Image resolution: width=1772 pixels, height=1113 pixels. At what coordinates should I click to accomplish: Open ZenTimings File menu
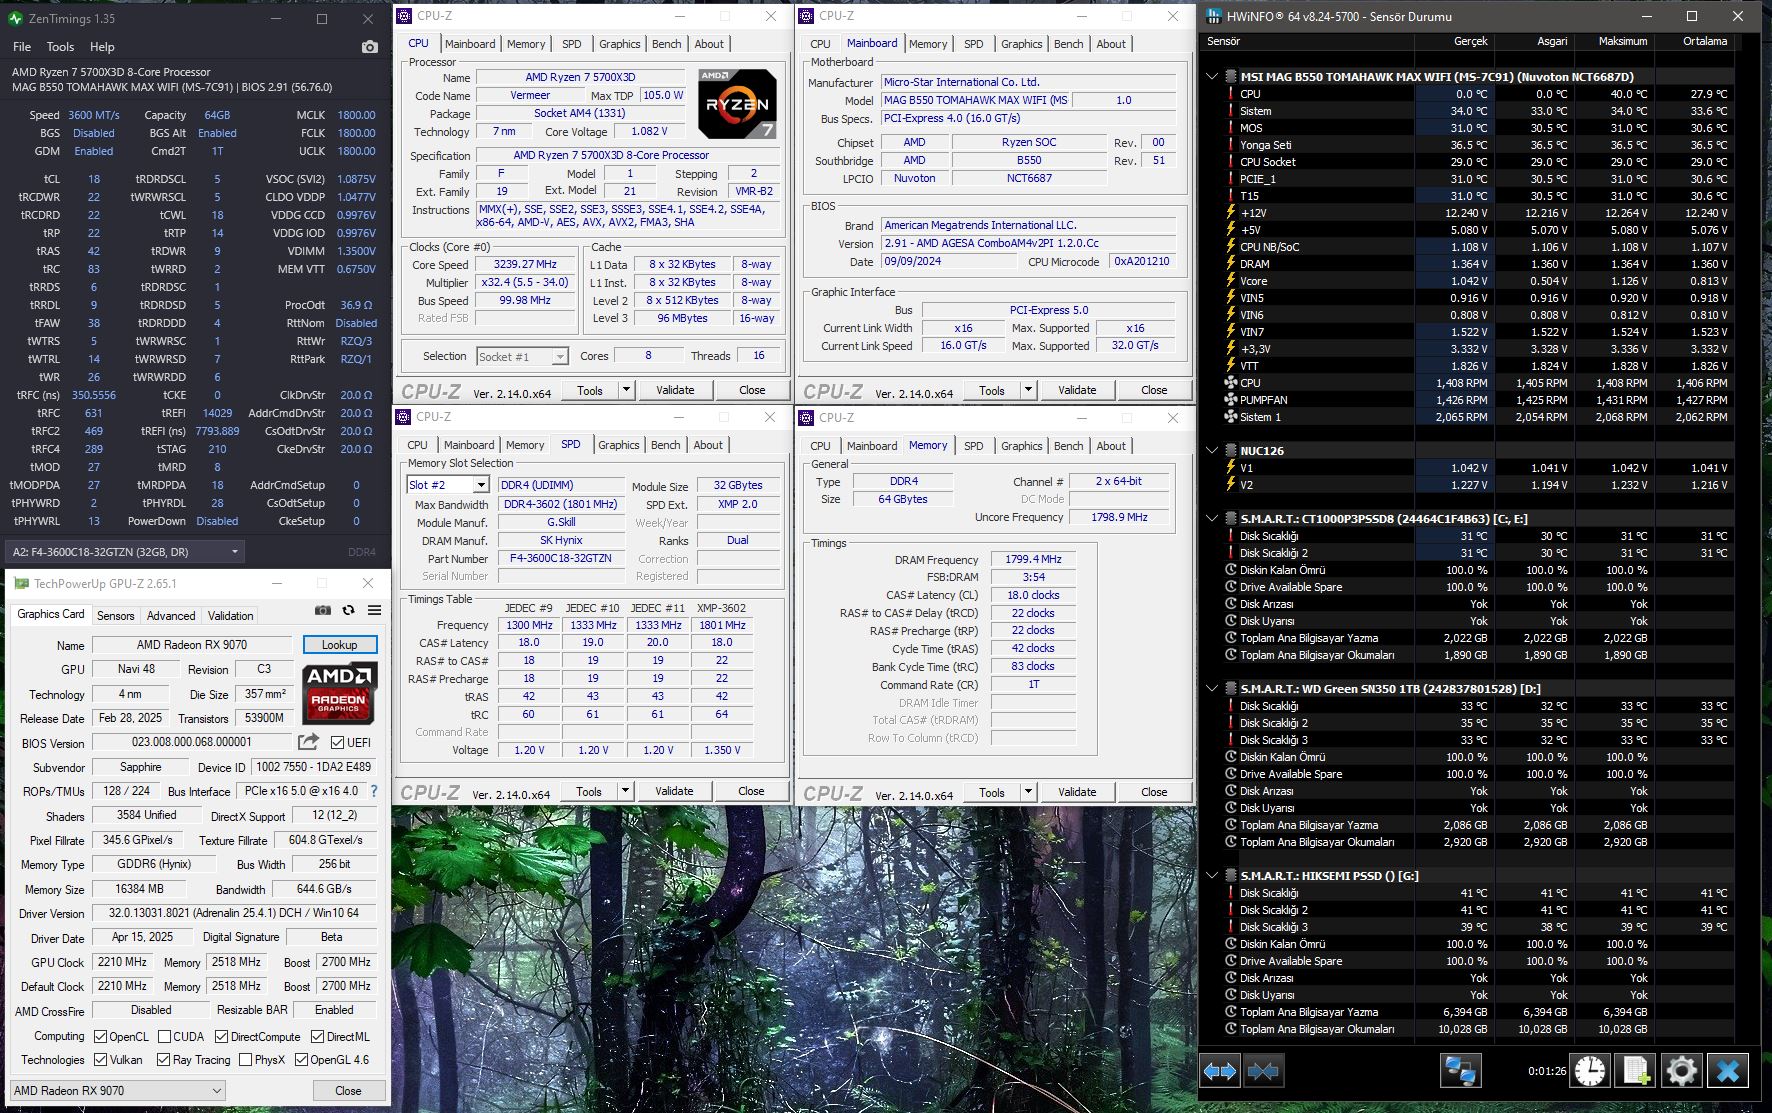pos(22,47)
